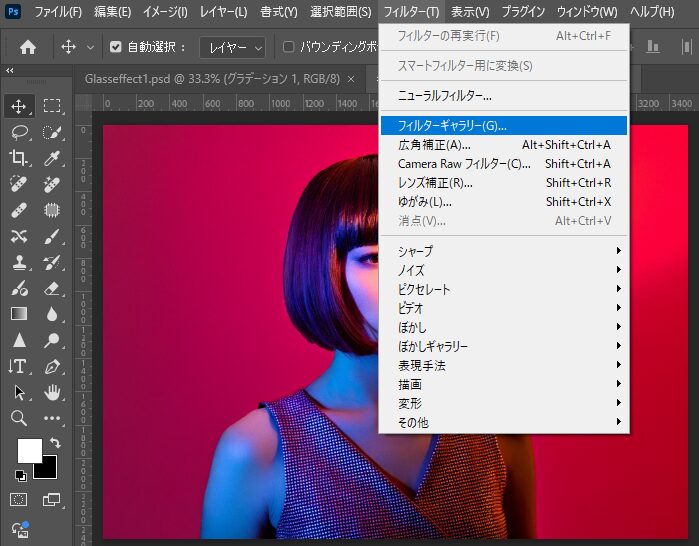This screenshot has width=699, height=546.
Task: Open the Edit Toolbar three-dots icon
Action: 52,418
